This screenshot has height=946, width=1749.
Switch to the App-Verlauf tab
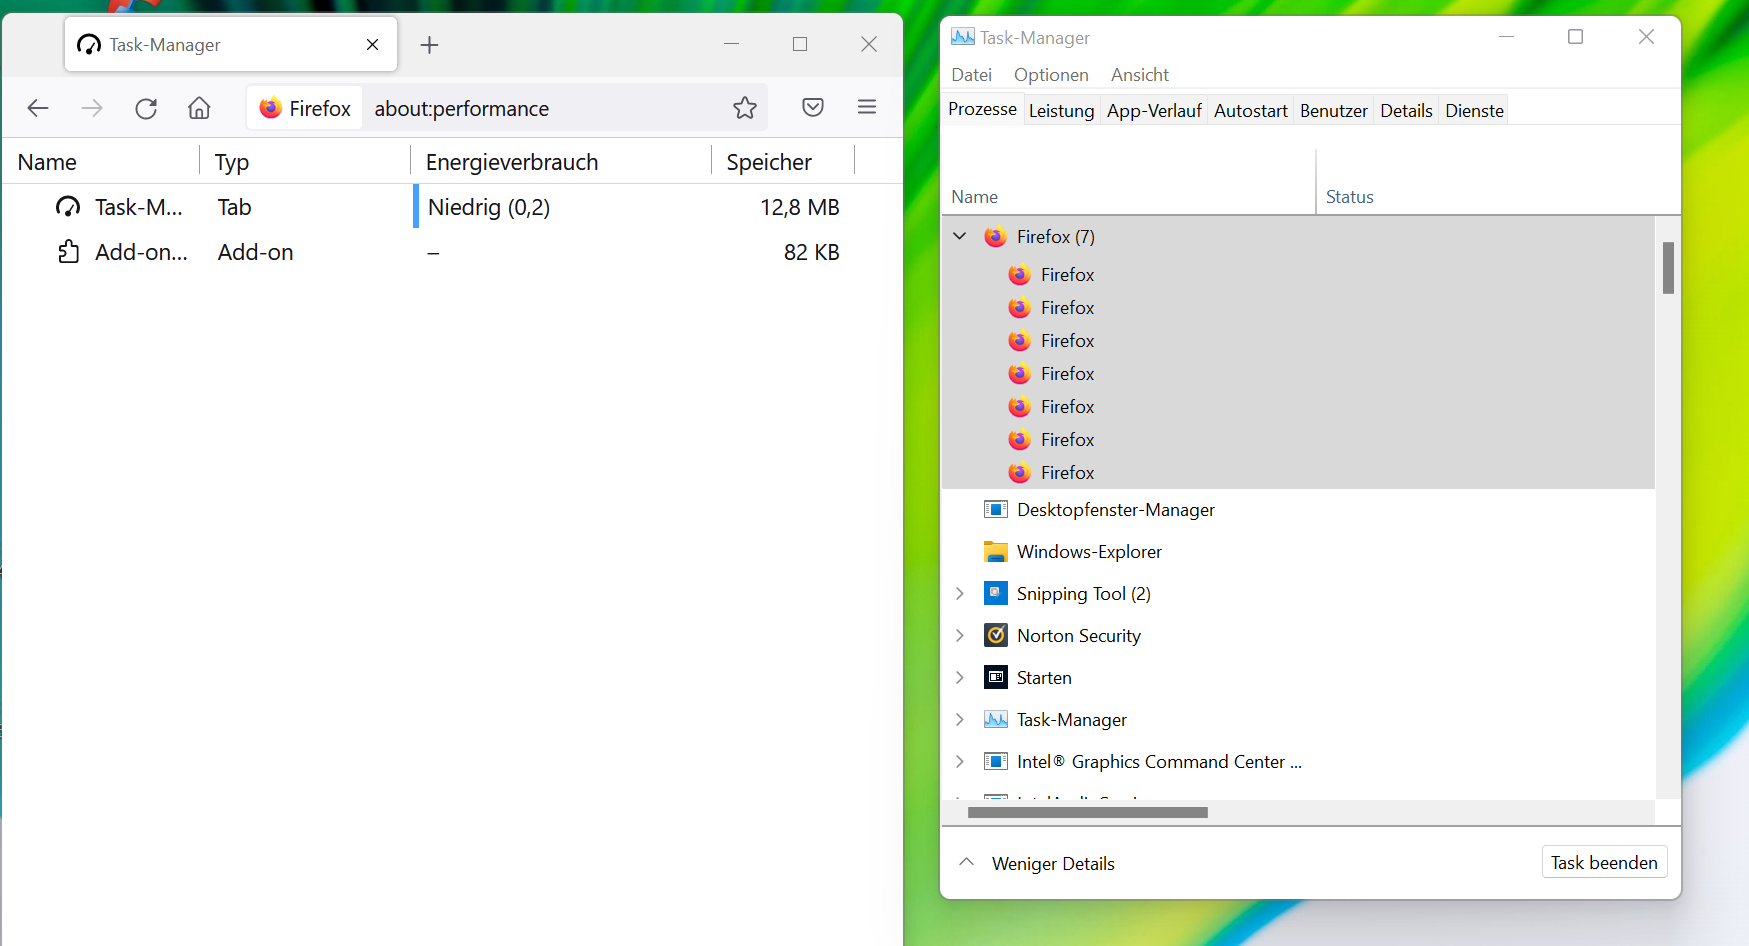(x=1154, y=111)
